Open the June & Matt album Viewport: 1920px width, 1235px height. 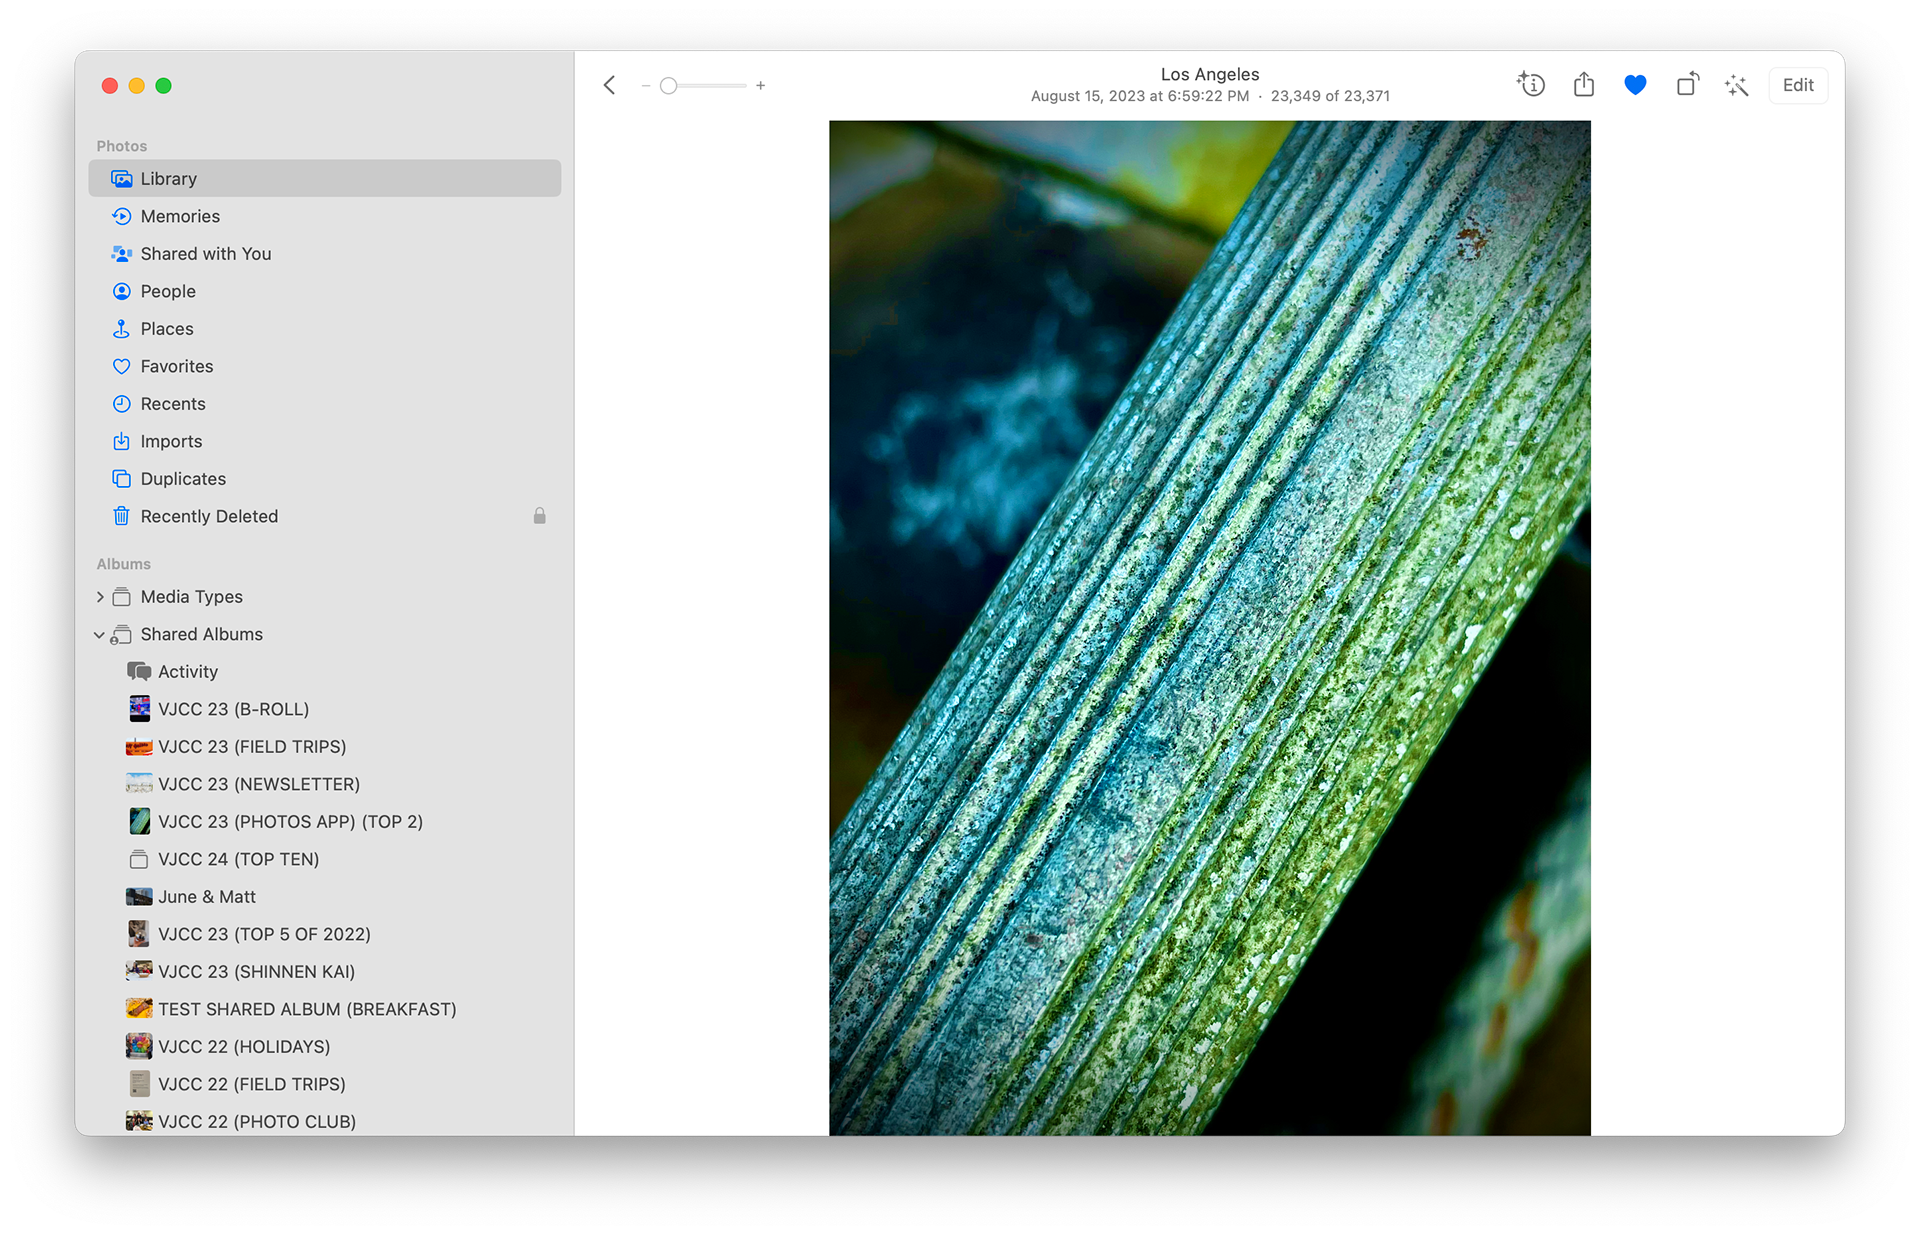click(325, 897)
